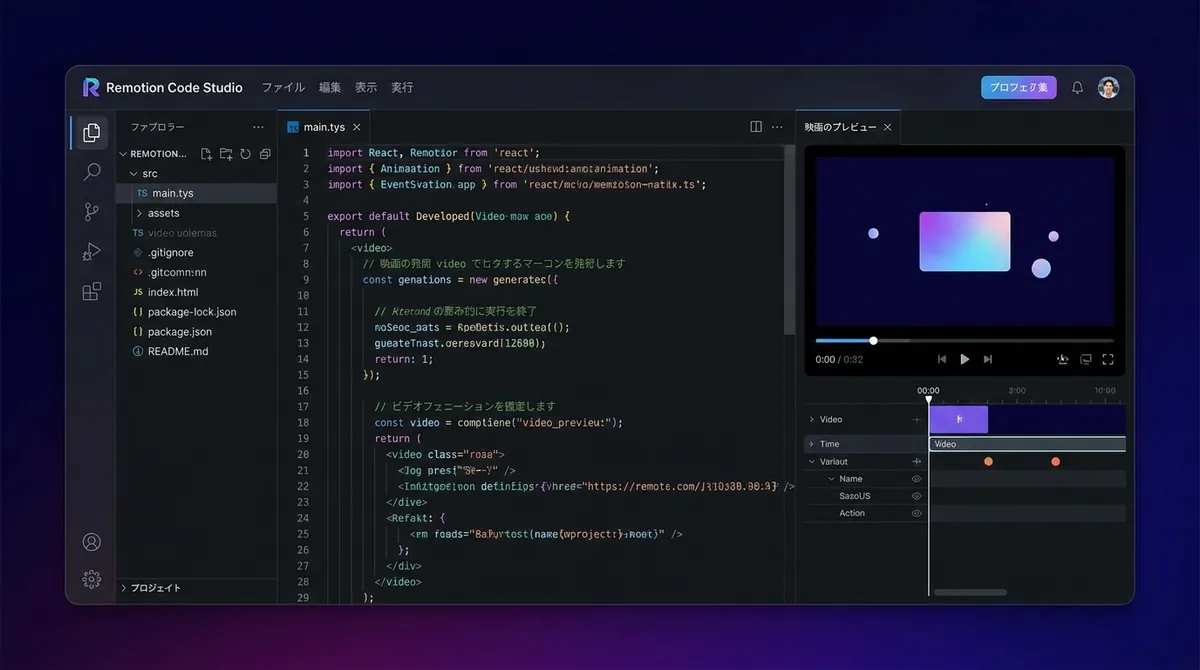
Task: Create a new file in the explorer
Action: (x=206, y=154)
